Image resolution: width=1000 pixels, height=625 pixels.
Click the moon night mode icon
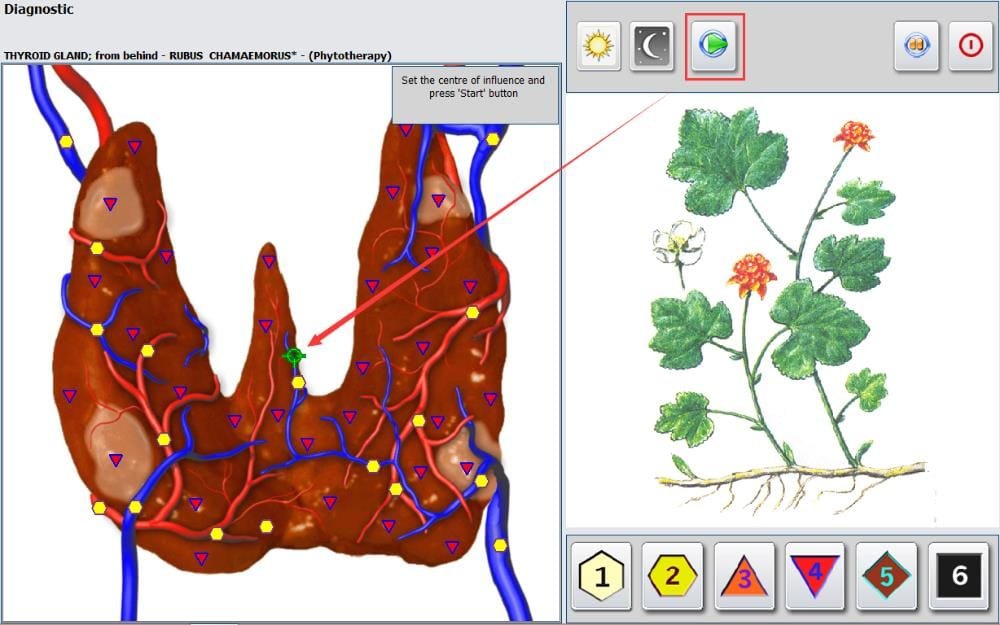click(651, 45)
